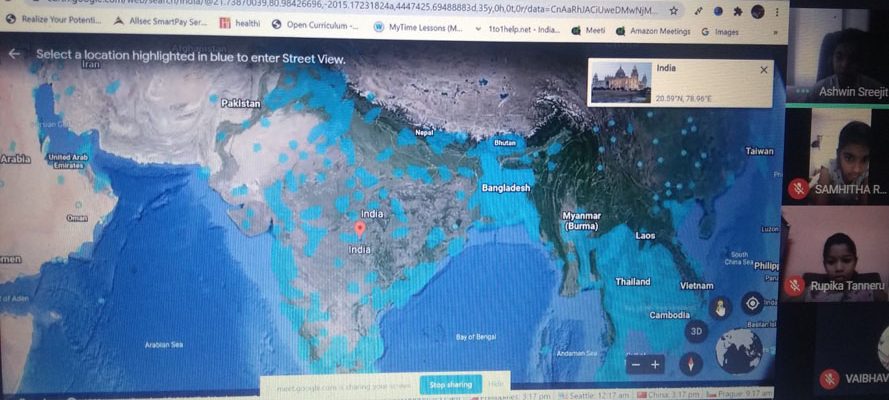Open the Google Images bookmark

point(720,32)
